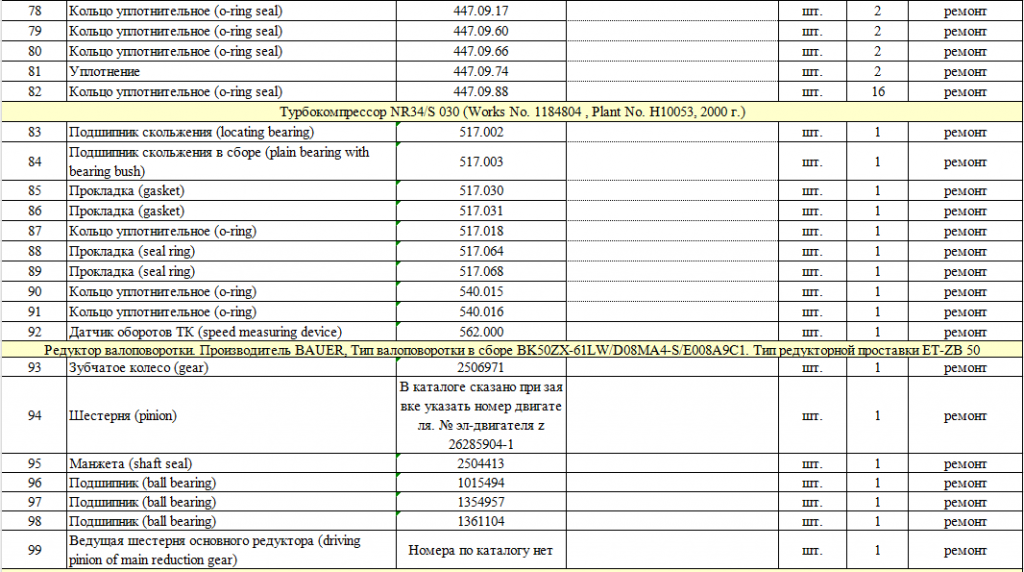1024x572 pixels.
Task: Select row number 90 cell
Action: tap(34, 292)
